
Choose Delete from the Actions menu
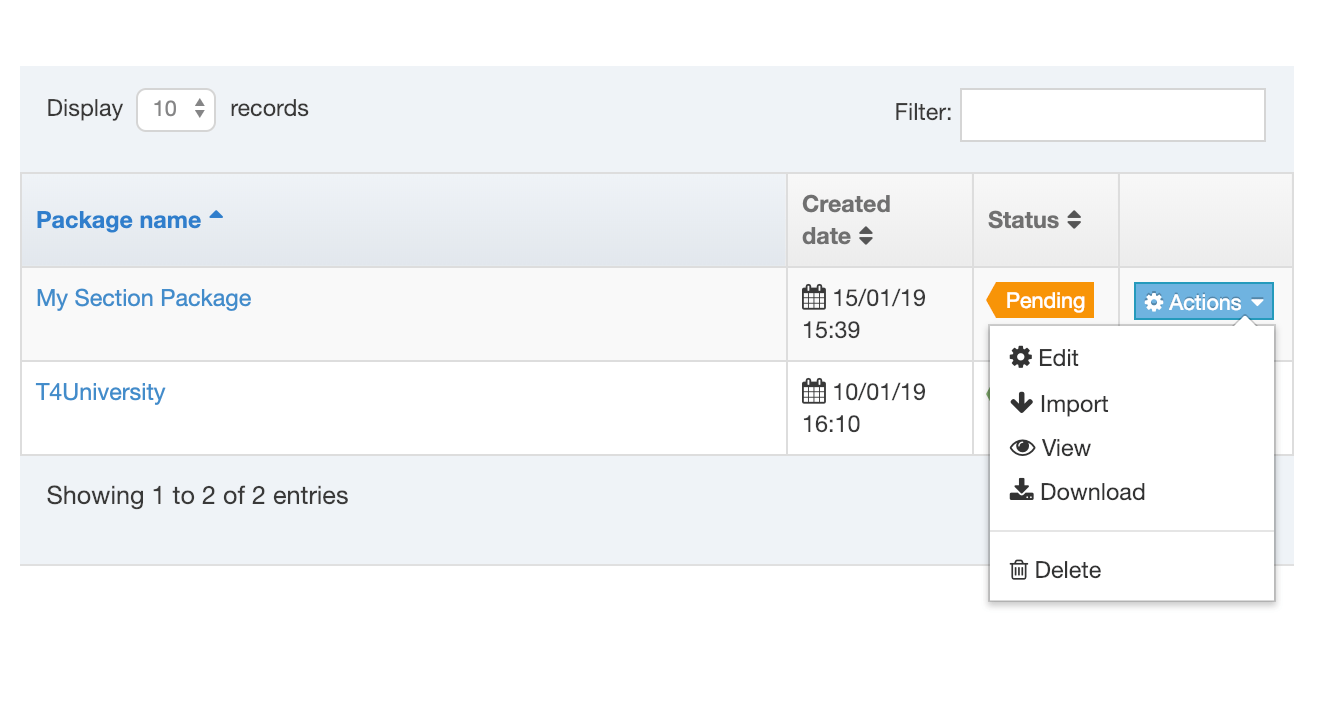pyautogui.click(x=1067, y=570)
